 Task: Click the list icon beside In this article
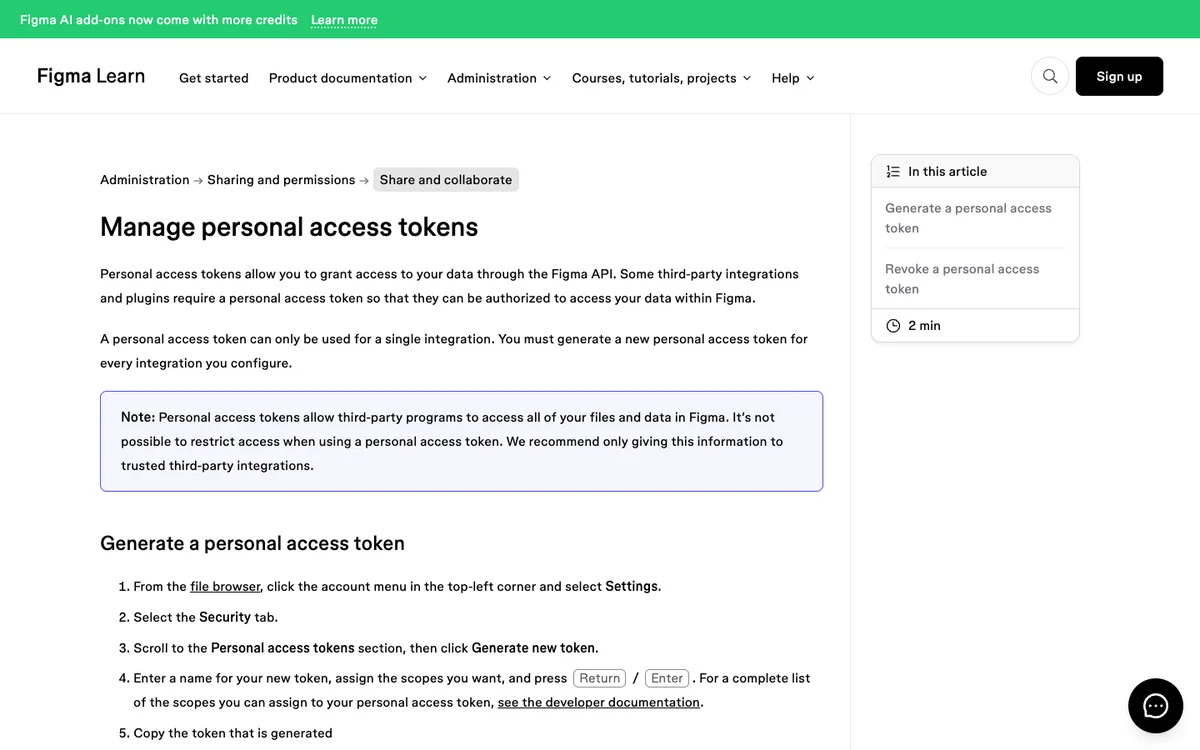tap(893, 172)
